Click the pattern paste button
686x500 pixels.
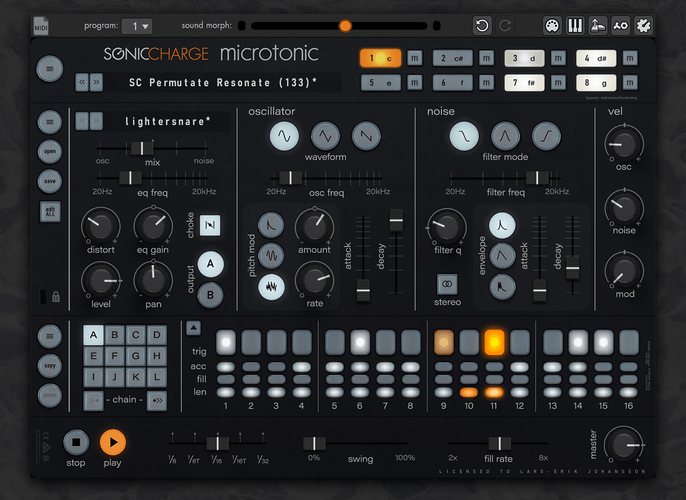[50, 395]
